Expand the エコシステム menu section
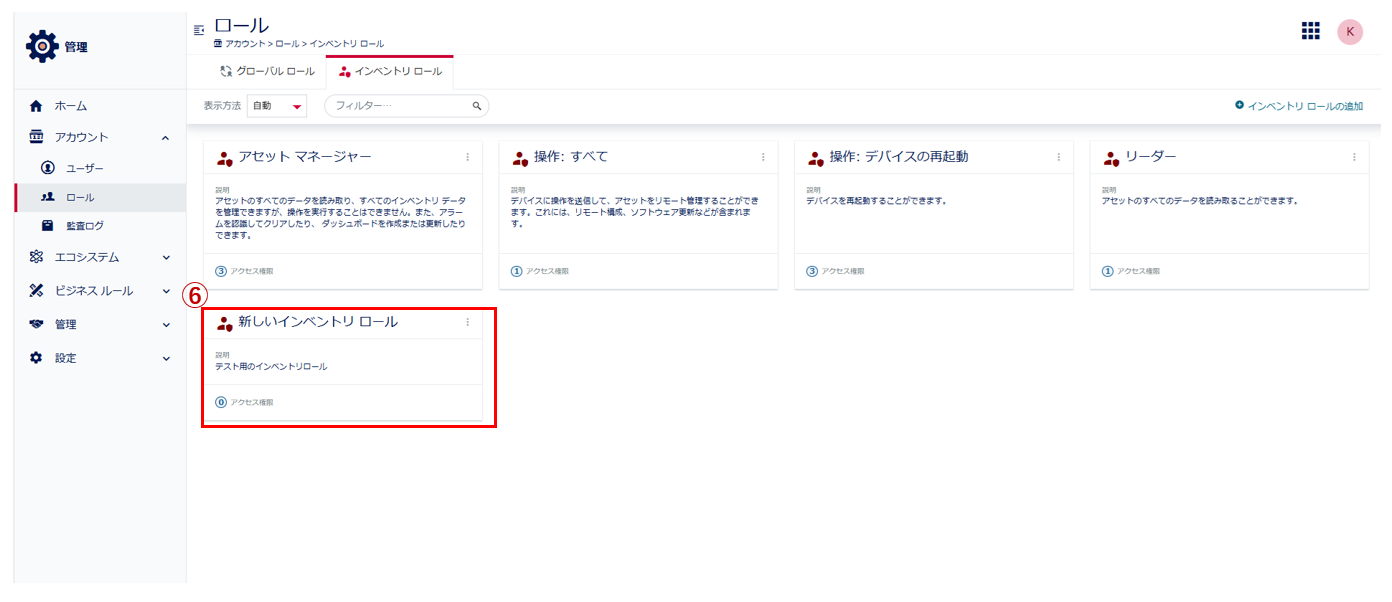This screenshot has height=602, width=1392. (166, 257)
